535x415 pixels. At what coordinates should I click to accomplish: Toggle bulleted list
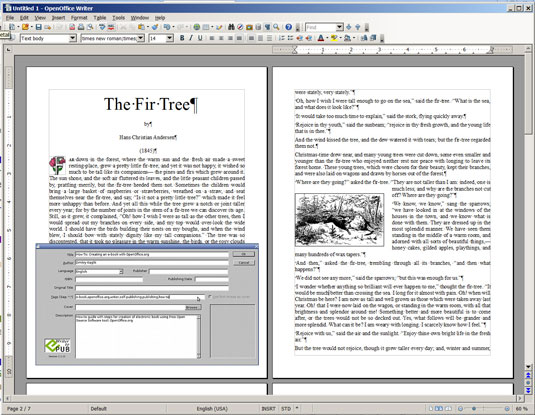click(x=290, y=38)
